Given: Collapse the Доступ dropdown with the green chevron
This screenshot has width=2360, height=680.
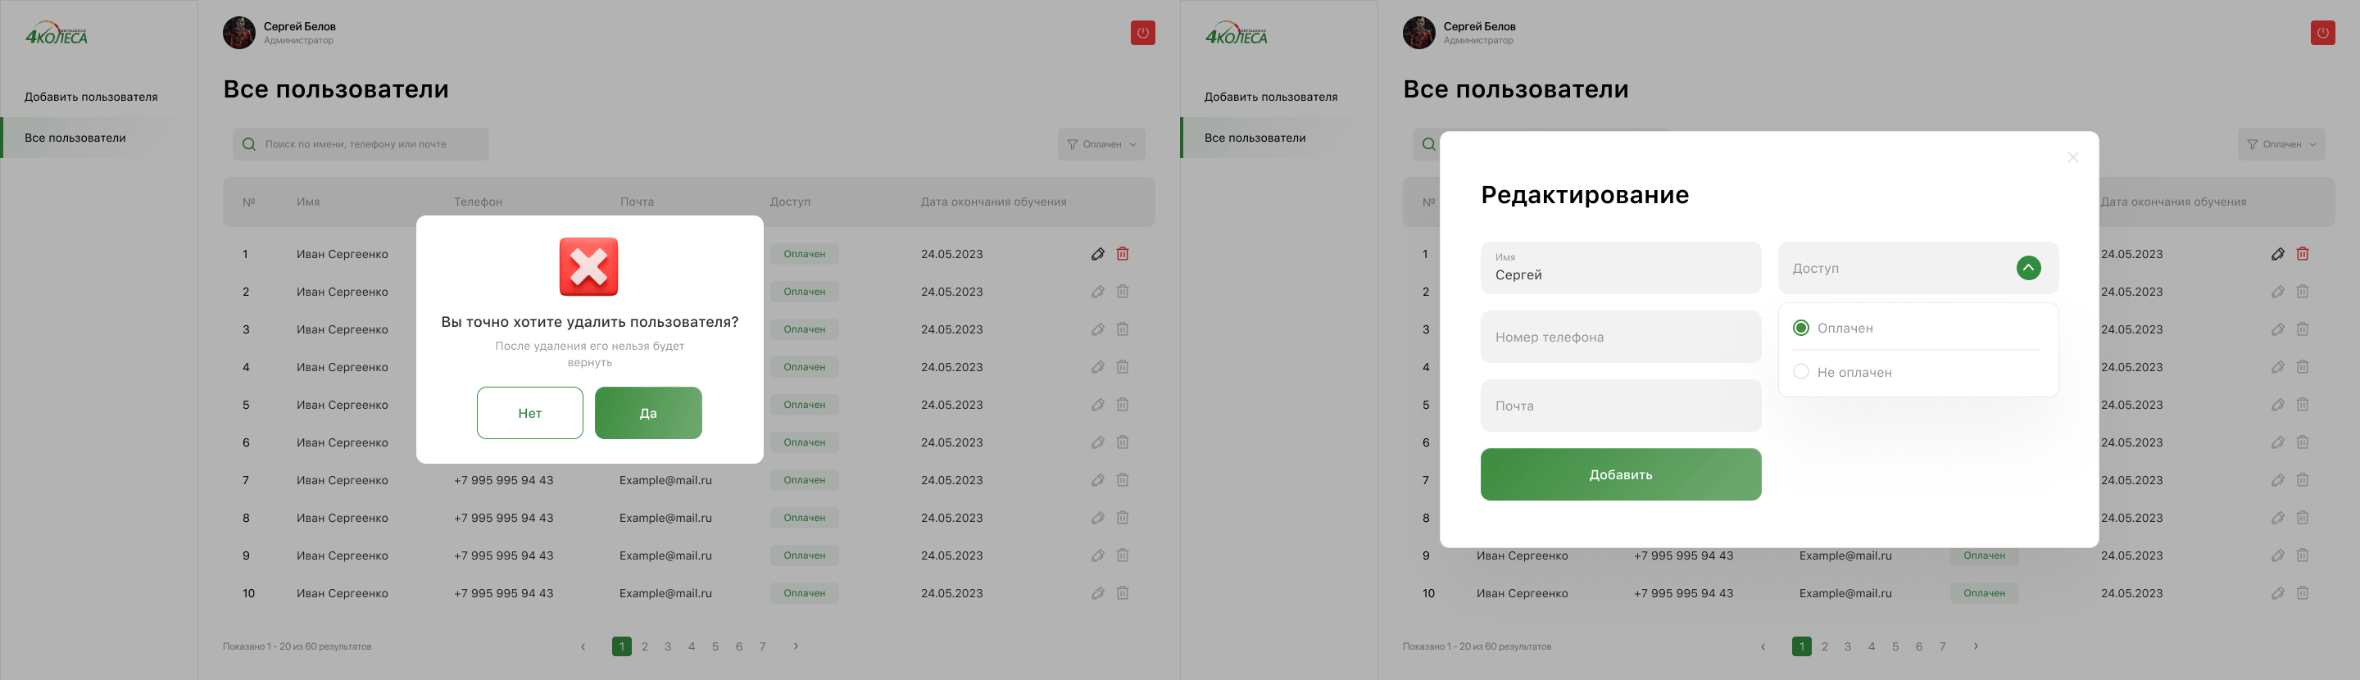Looking at the screenshot, I should click(x=2028, y=268).
